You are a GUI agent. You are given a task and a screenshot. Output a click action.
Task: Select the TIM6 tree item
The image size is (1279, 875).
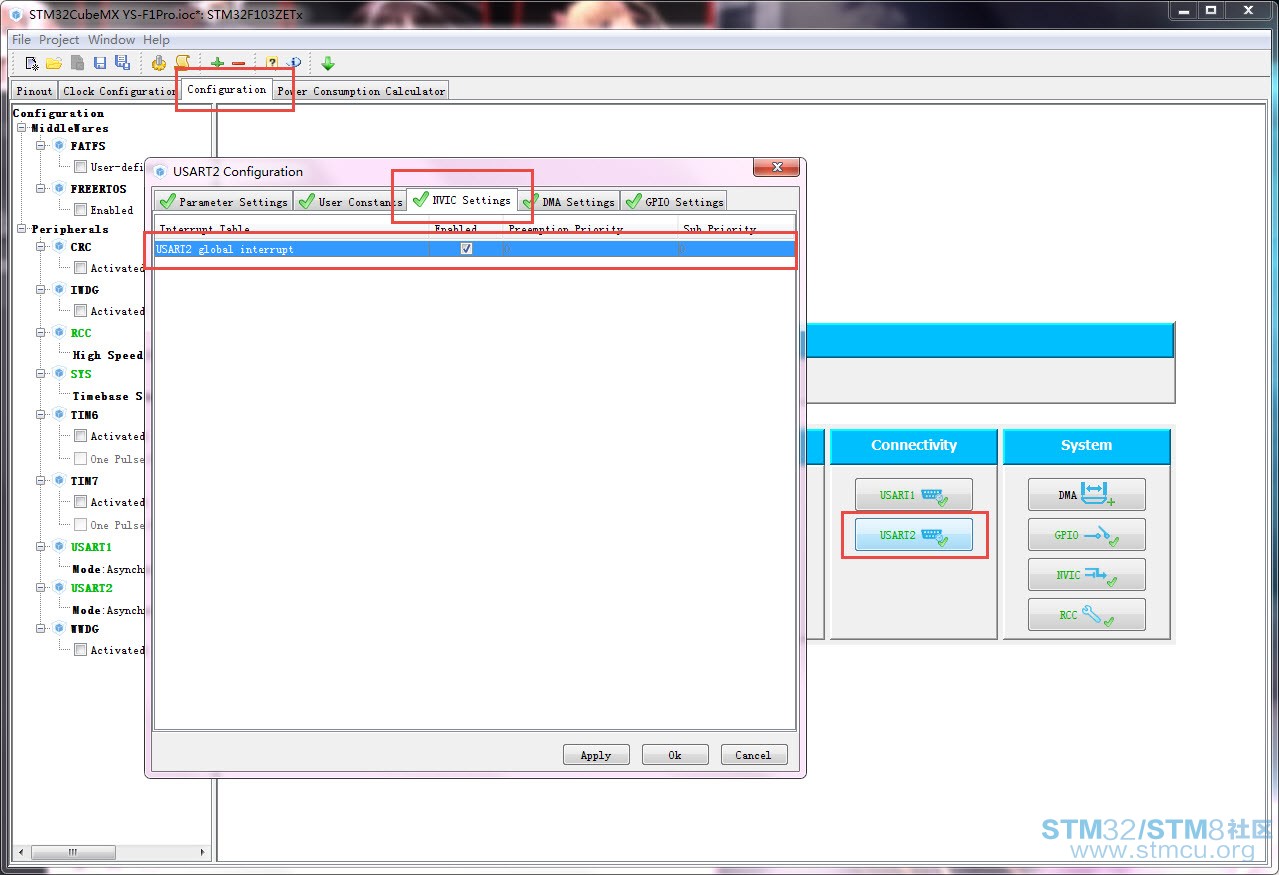tap(84, 415)
